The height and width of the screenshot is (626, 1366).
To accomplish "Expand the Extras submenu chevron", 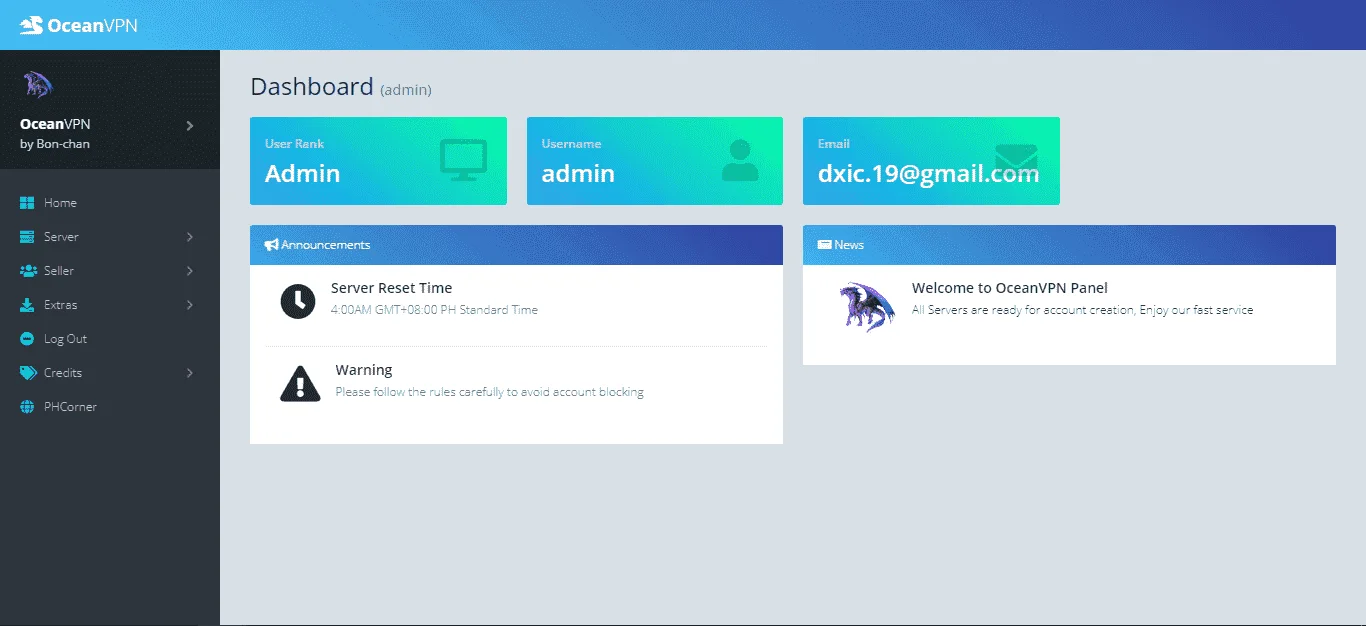I will [x=190, y=305].
